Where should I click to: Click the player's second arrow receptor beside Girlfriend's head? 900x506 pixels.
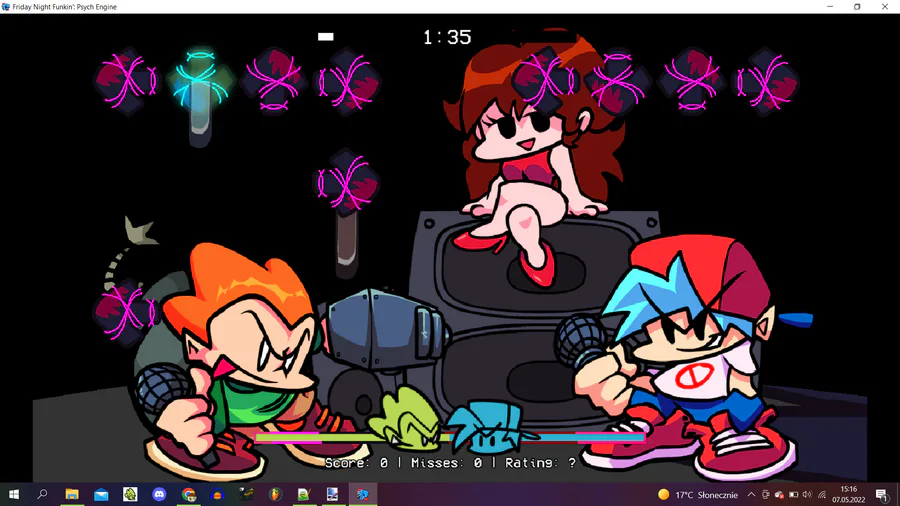(x=618, y=81)
